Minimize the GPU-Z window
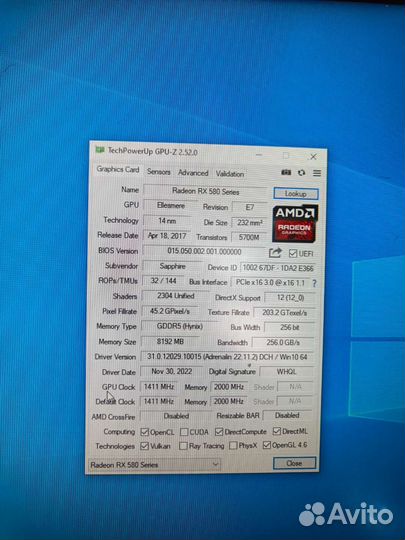Viewport: 405px width, 540px height. (x=259, y=155)
